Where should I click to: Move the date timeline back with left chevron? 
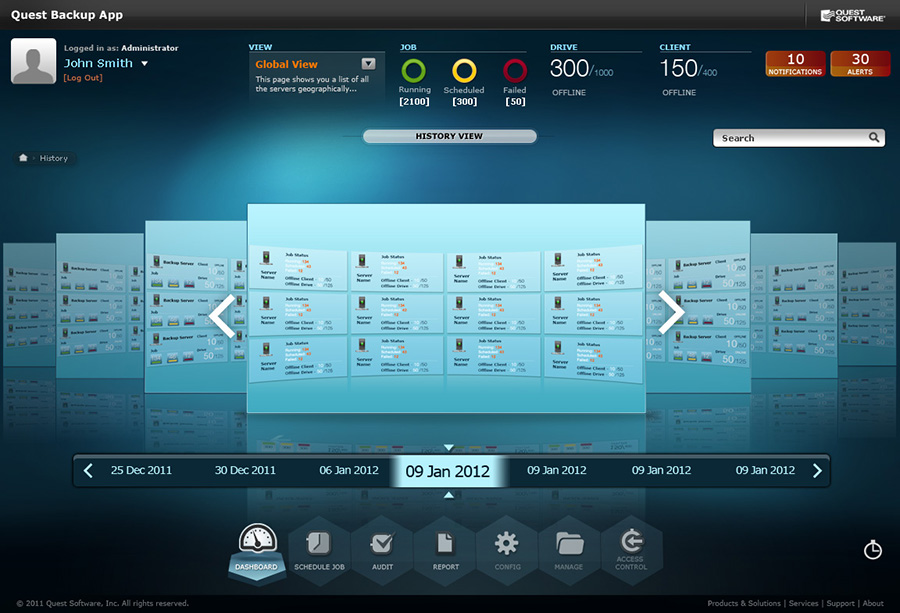click(x=88, y=471)
